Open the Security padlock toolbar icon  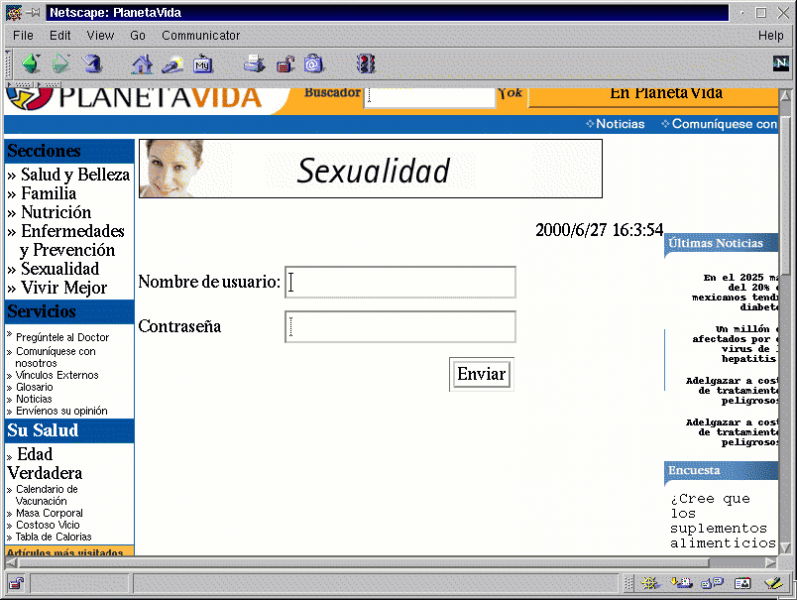click(285, 64)
